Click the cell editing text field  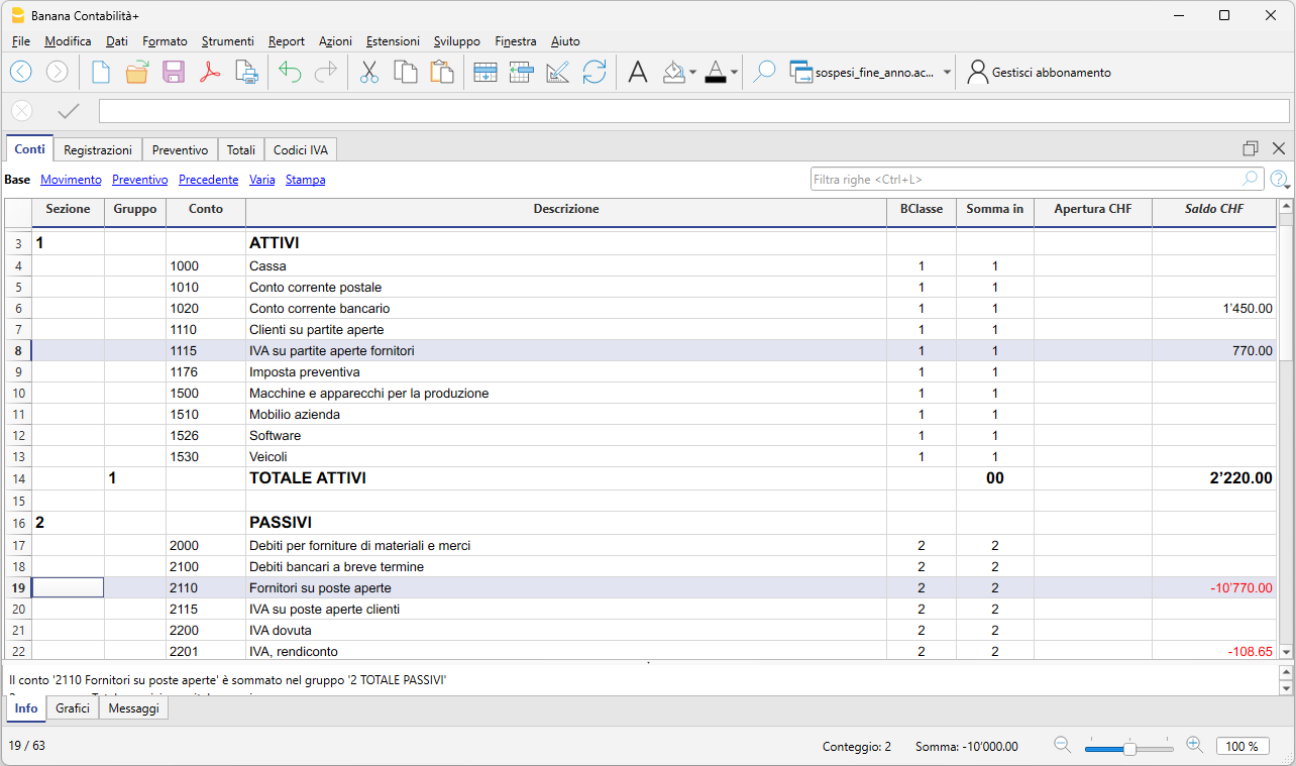[694, 111]
